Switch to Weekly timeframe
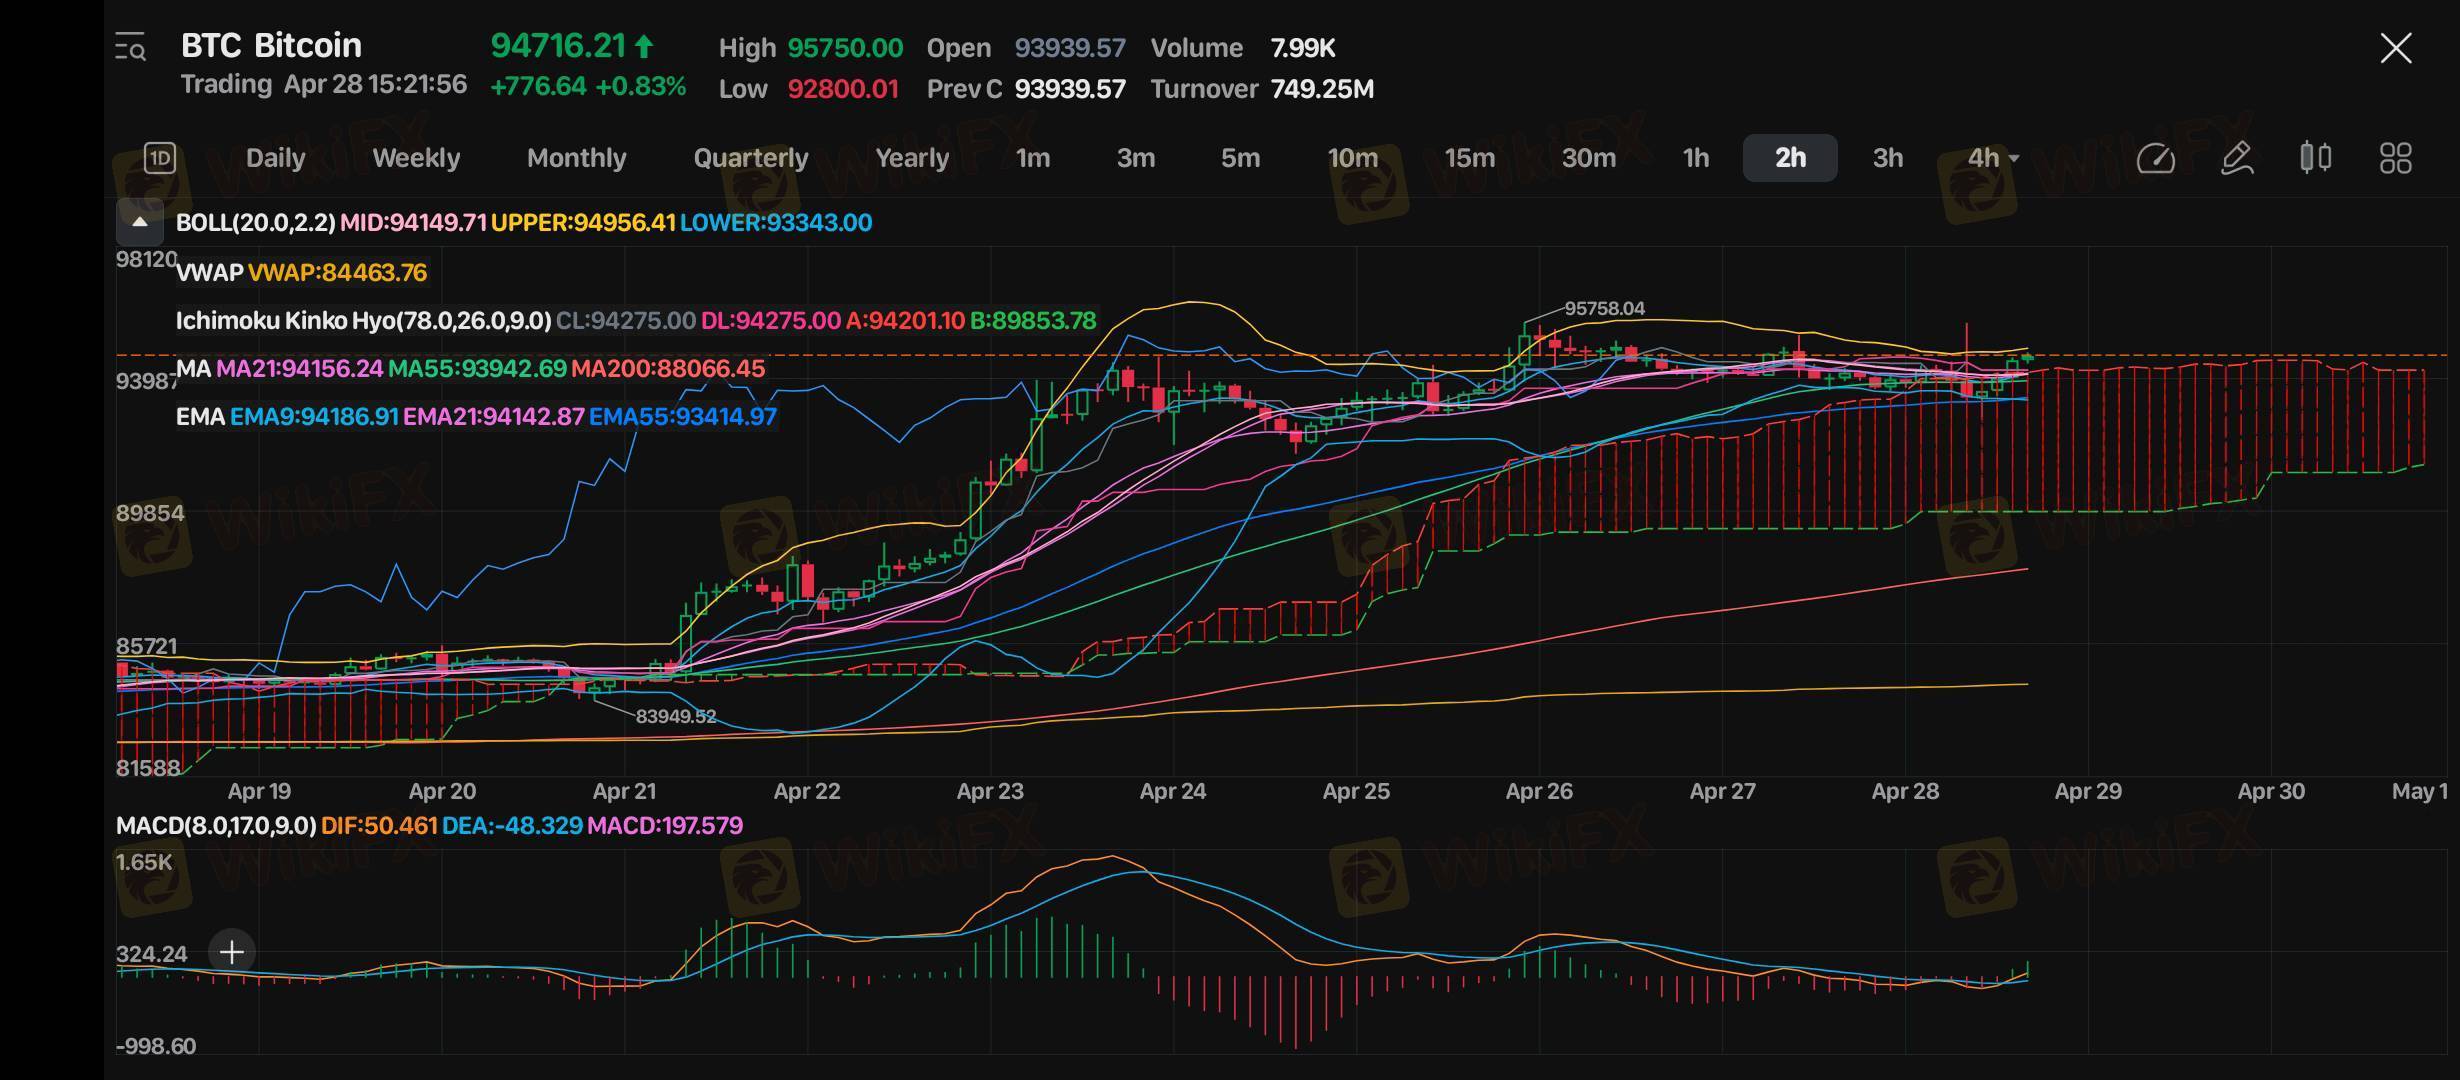The height and width of the screenshot is (1080, 2460). pos(416,158)
